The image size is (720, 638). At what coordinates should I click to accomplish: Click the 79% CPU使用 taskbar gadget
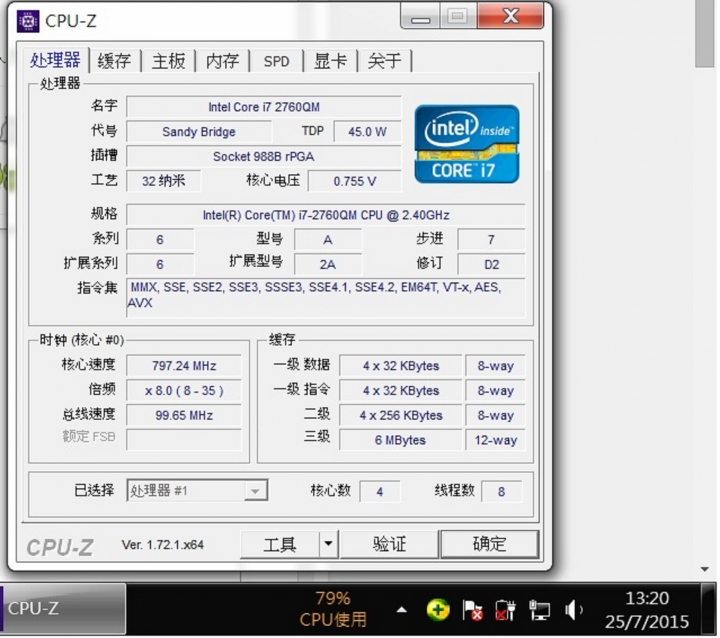point(333,610)
